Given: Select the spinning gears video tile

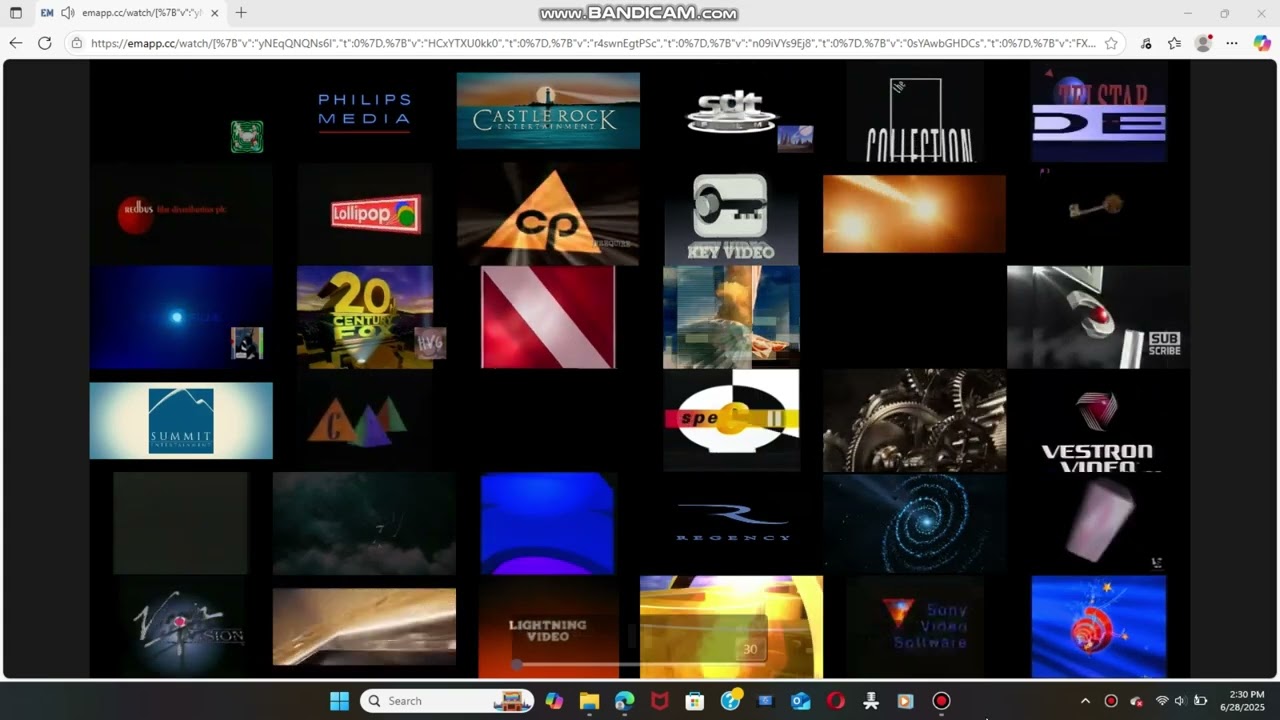Looking at the screenshot, I should (915, 421).
